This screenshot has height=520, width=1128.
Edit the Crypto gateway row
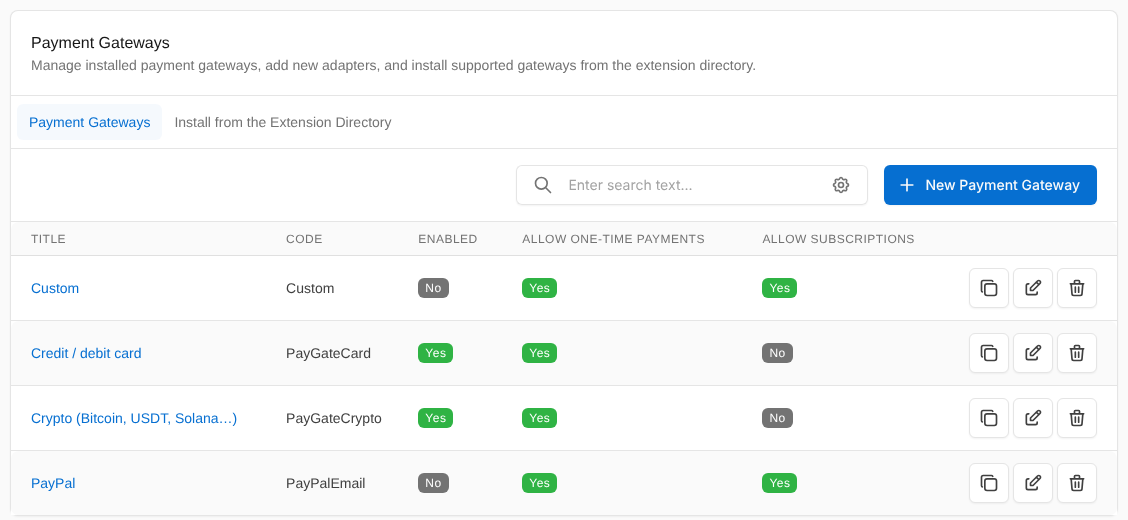click(x=1033, y=418)
